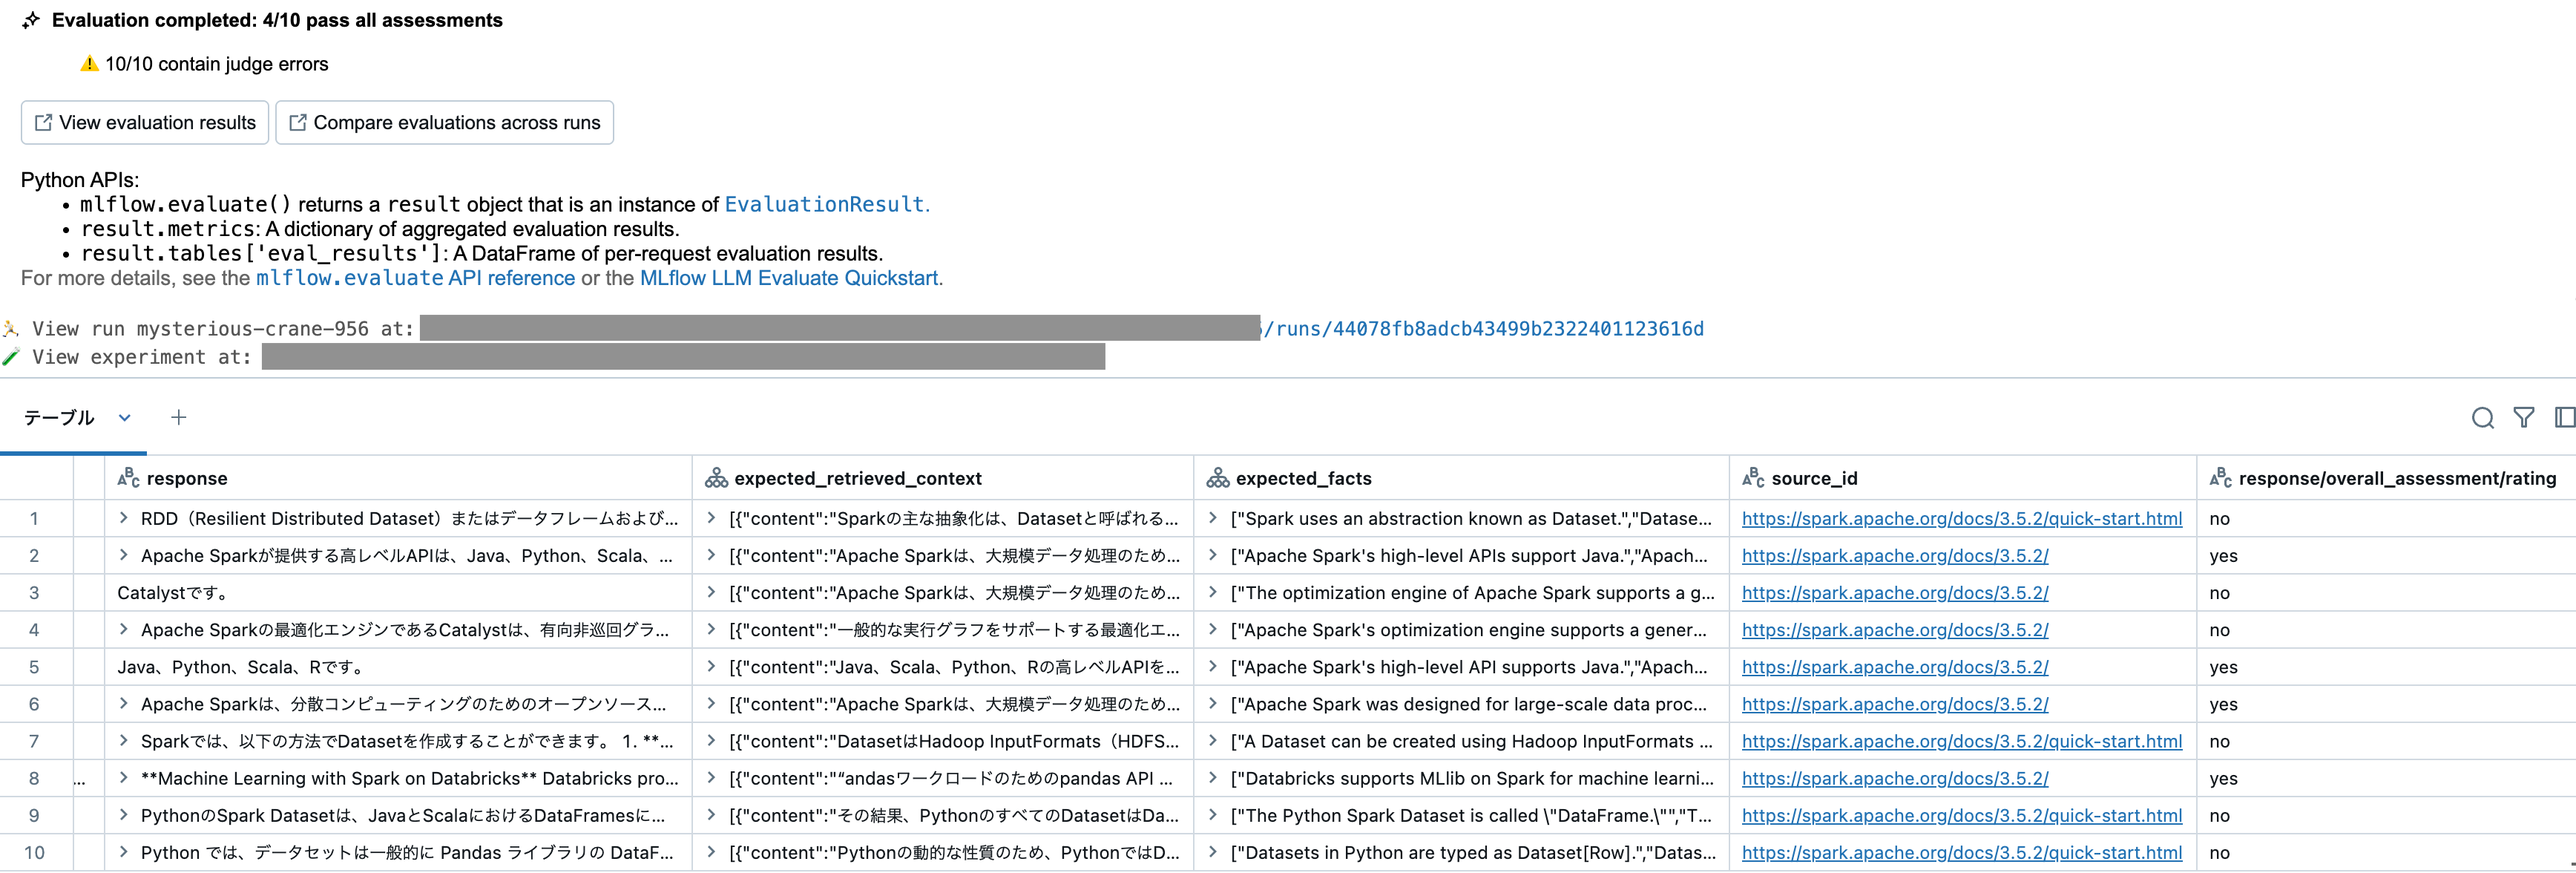Click the warning triangle beside judge errors message
This screenshot has width=2576, height=873.
[x=88, y=63]
